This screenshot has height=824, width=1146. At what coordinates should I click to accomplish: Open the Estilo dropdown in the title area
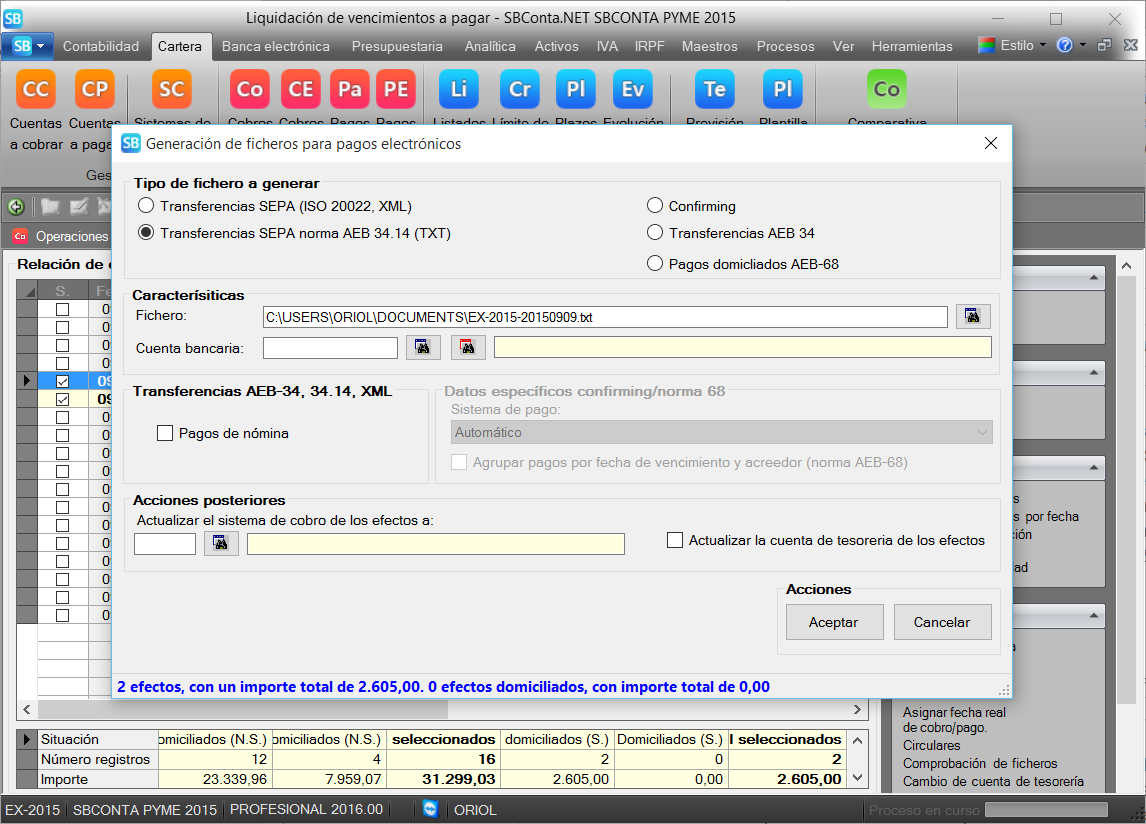(1012, 46)
